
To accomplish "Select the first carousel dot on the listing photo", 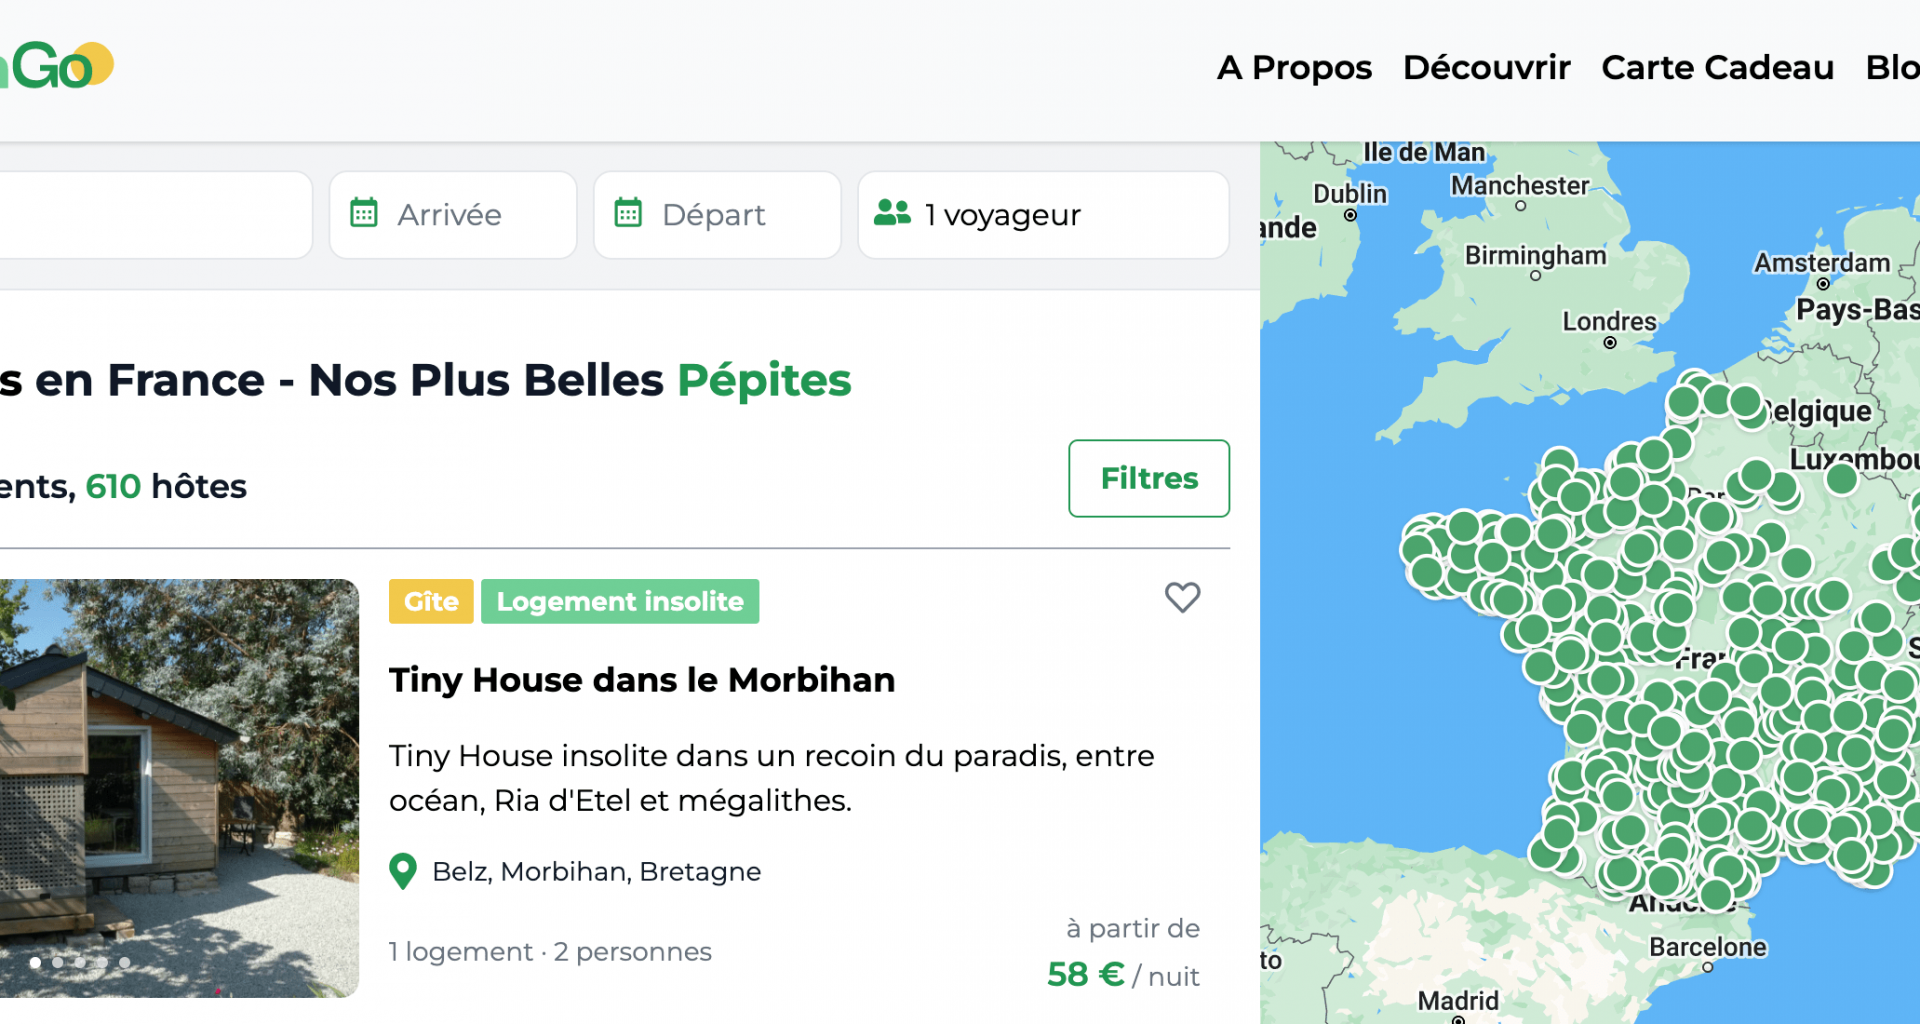I will click(36, 962).
